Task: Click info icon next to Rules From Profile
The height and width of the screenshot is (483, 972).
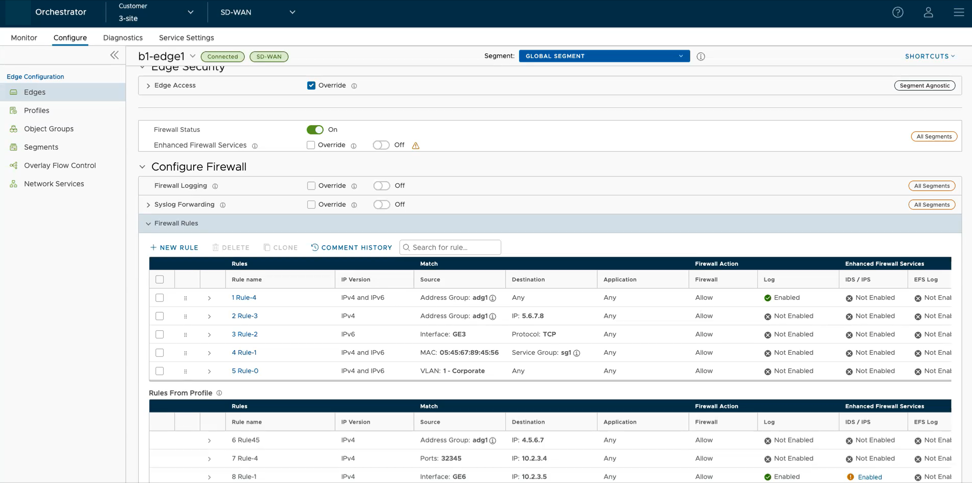Action: click(219, 393)
